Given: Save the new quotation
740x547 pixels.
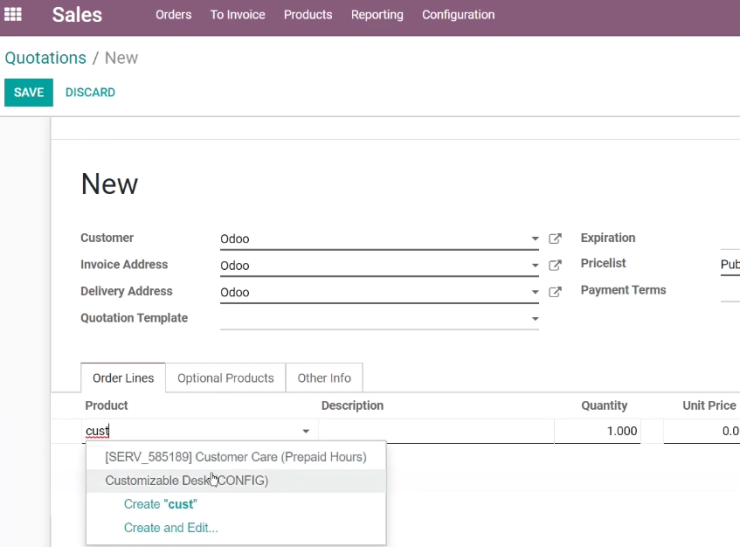Looking at the screenshot, I should (x=29, y=93).
